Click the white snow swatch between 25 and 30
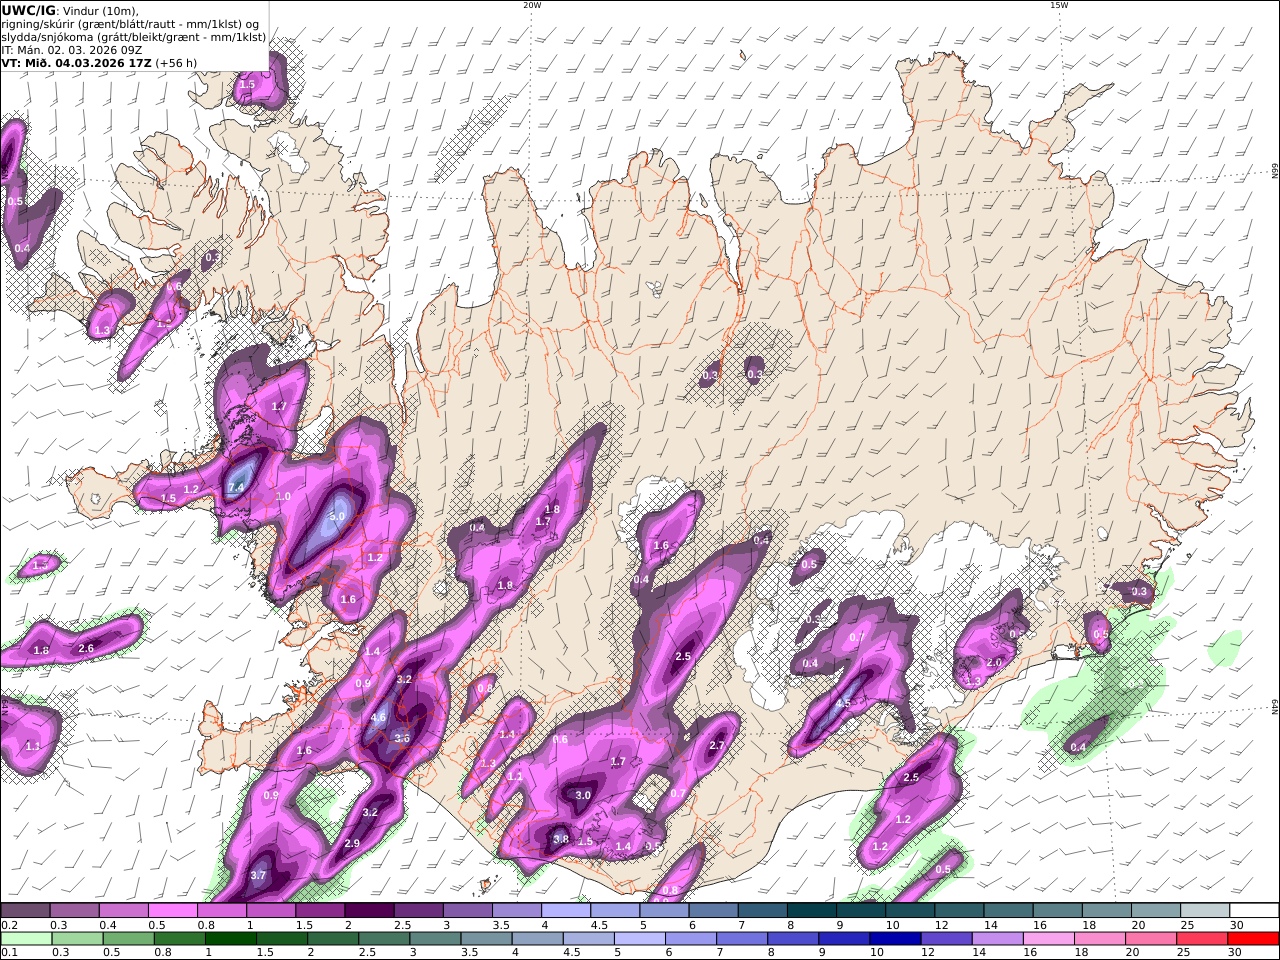Screen dimensions: 1280x960 [1206, 910]
